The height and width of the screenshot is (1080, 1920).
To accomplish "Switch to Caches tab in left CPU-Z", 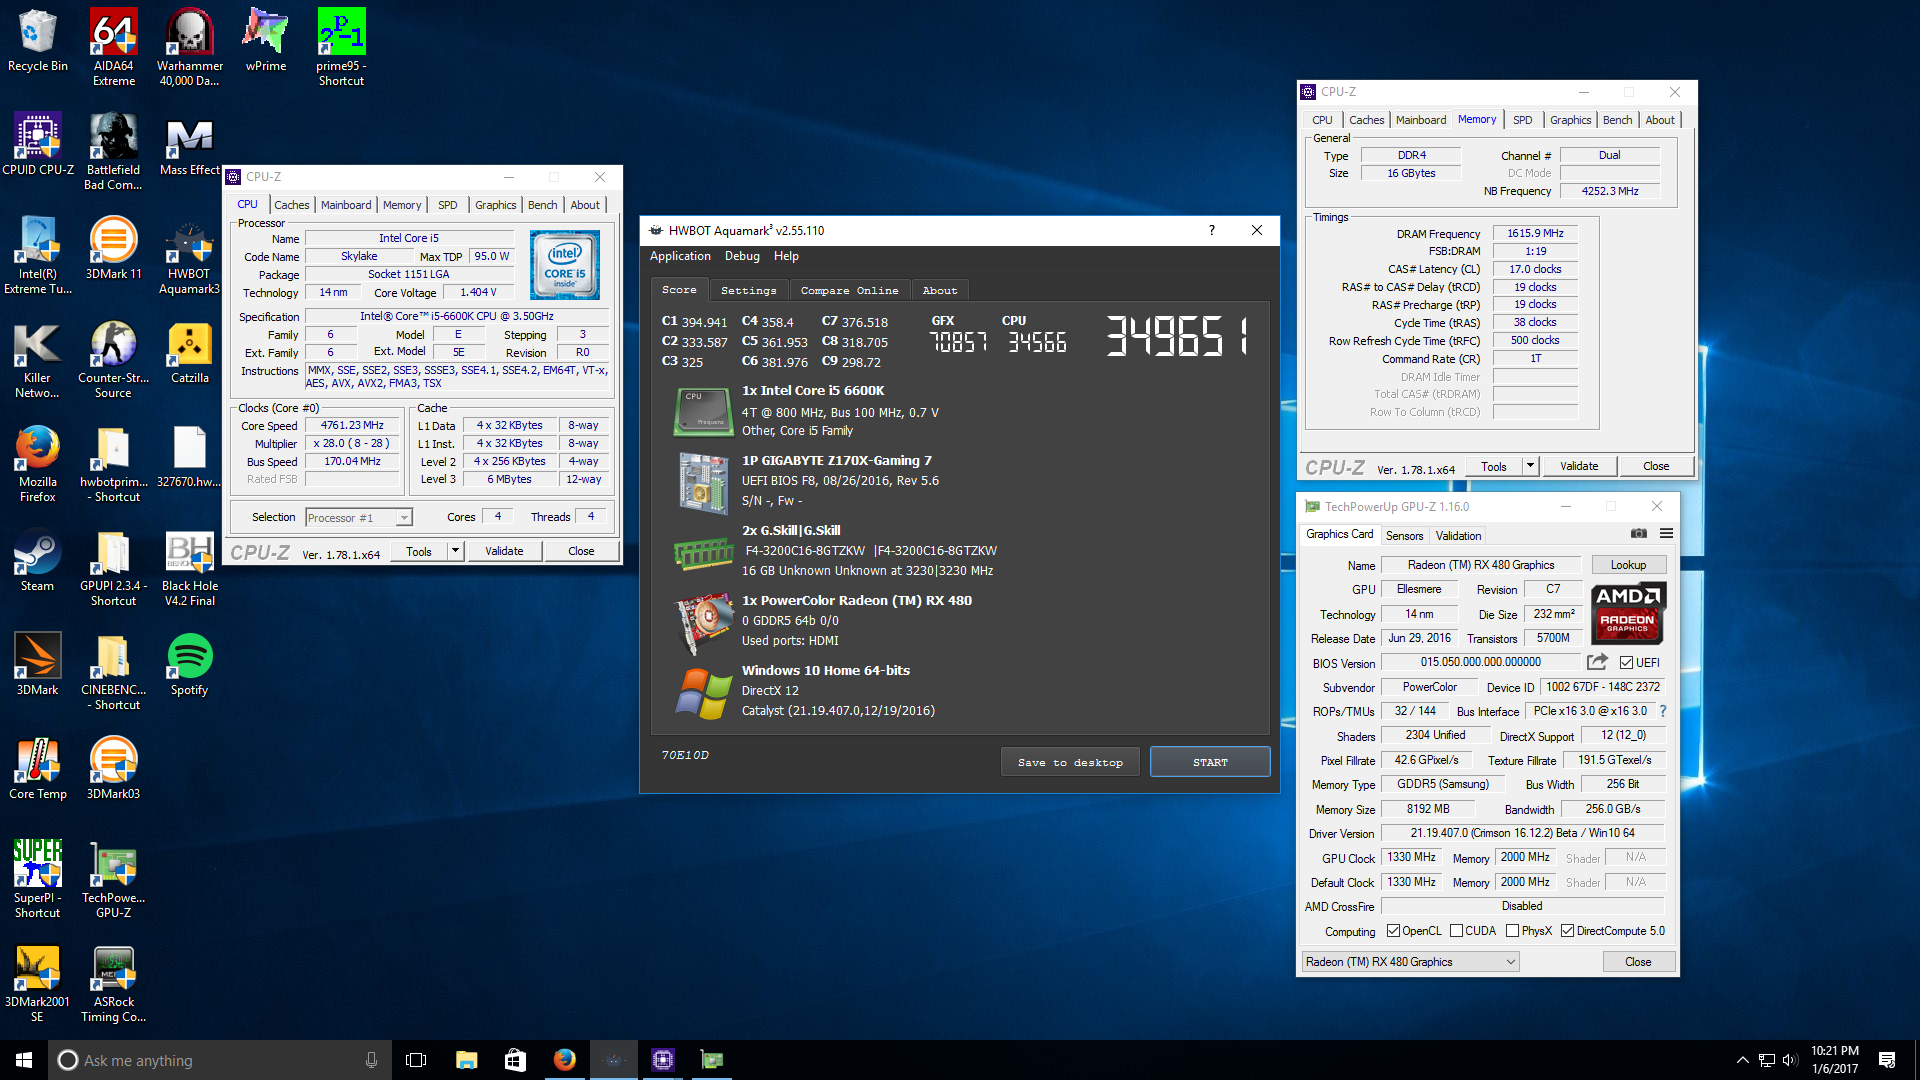I will [x=292, y=205].
